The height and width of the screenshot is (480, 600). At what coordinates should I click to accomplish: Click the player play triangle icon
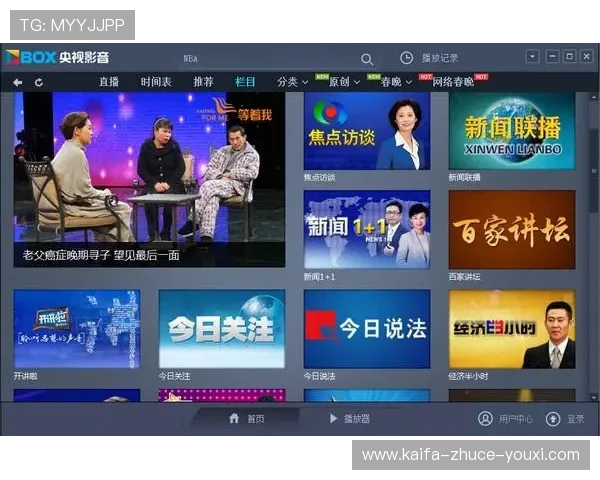pos(334,418)
